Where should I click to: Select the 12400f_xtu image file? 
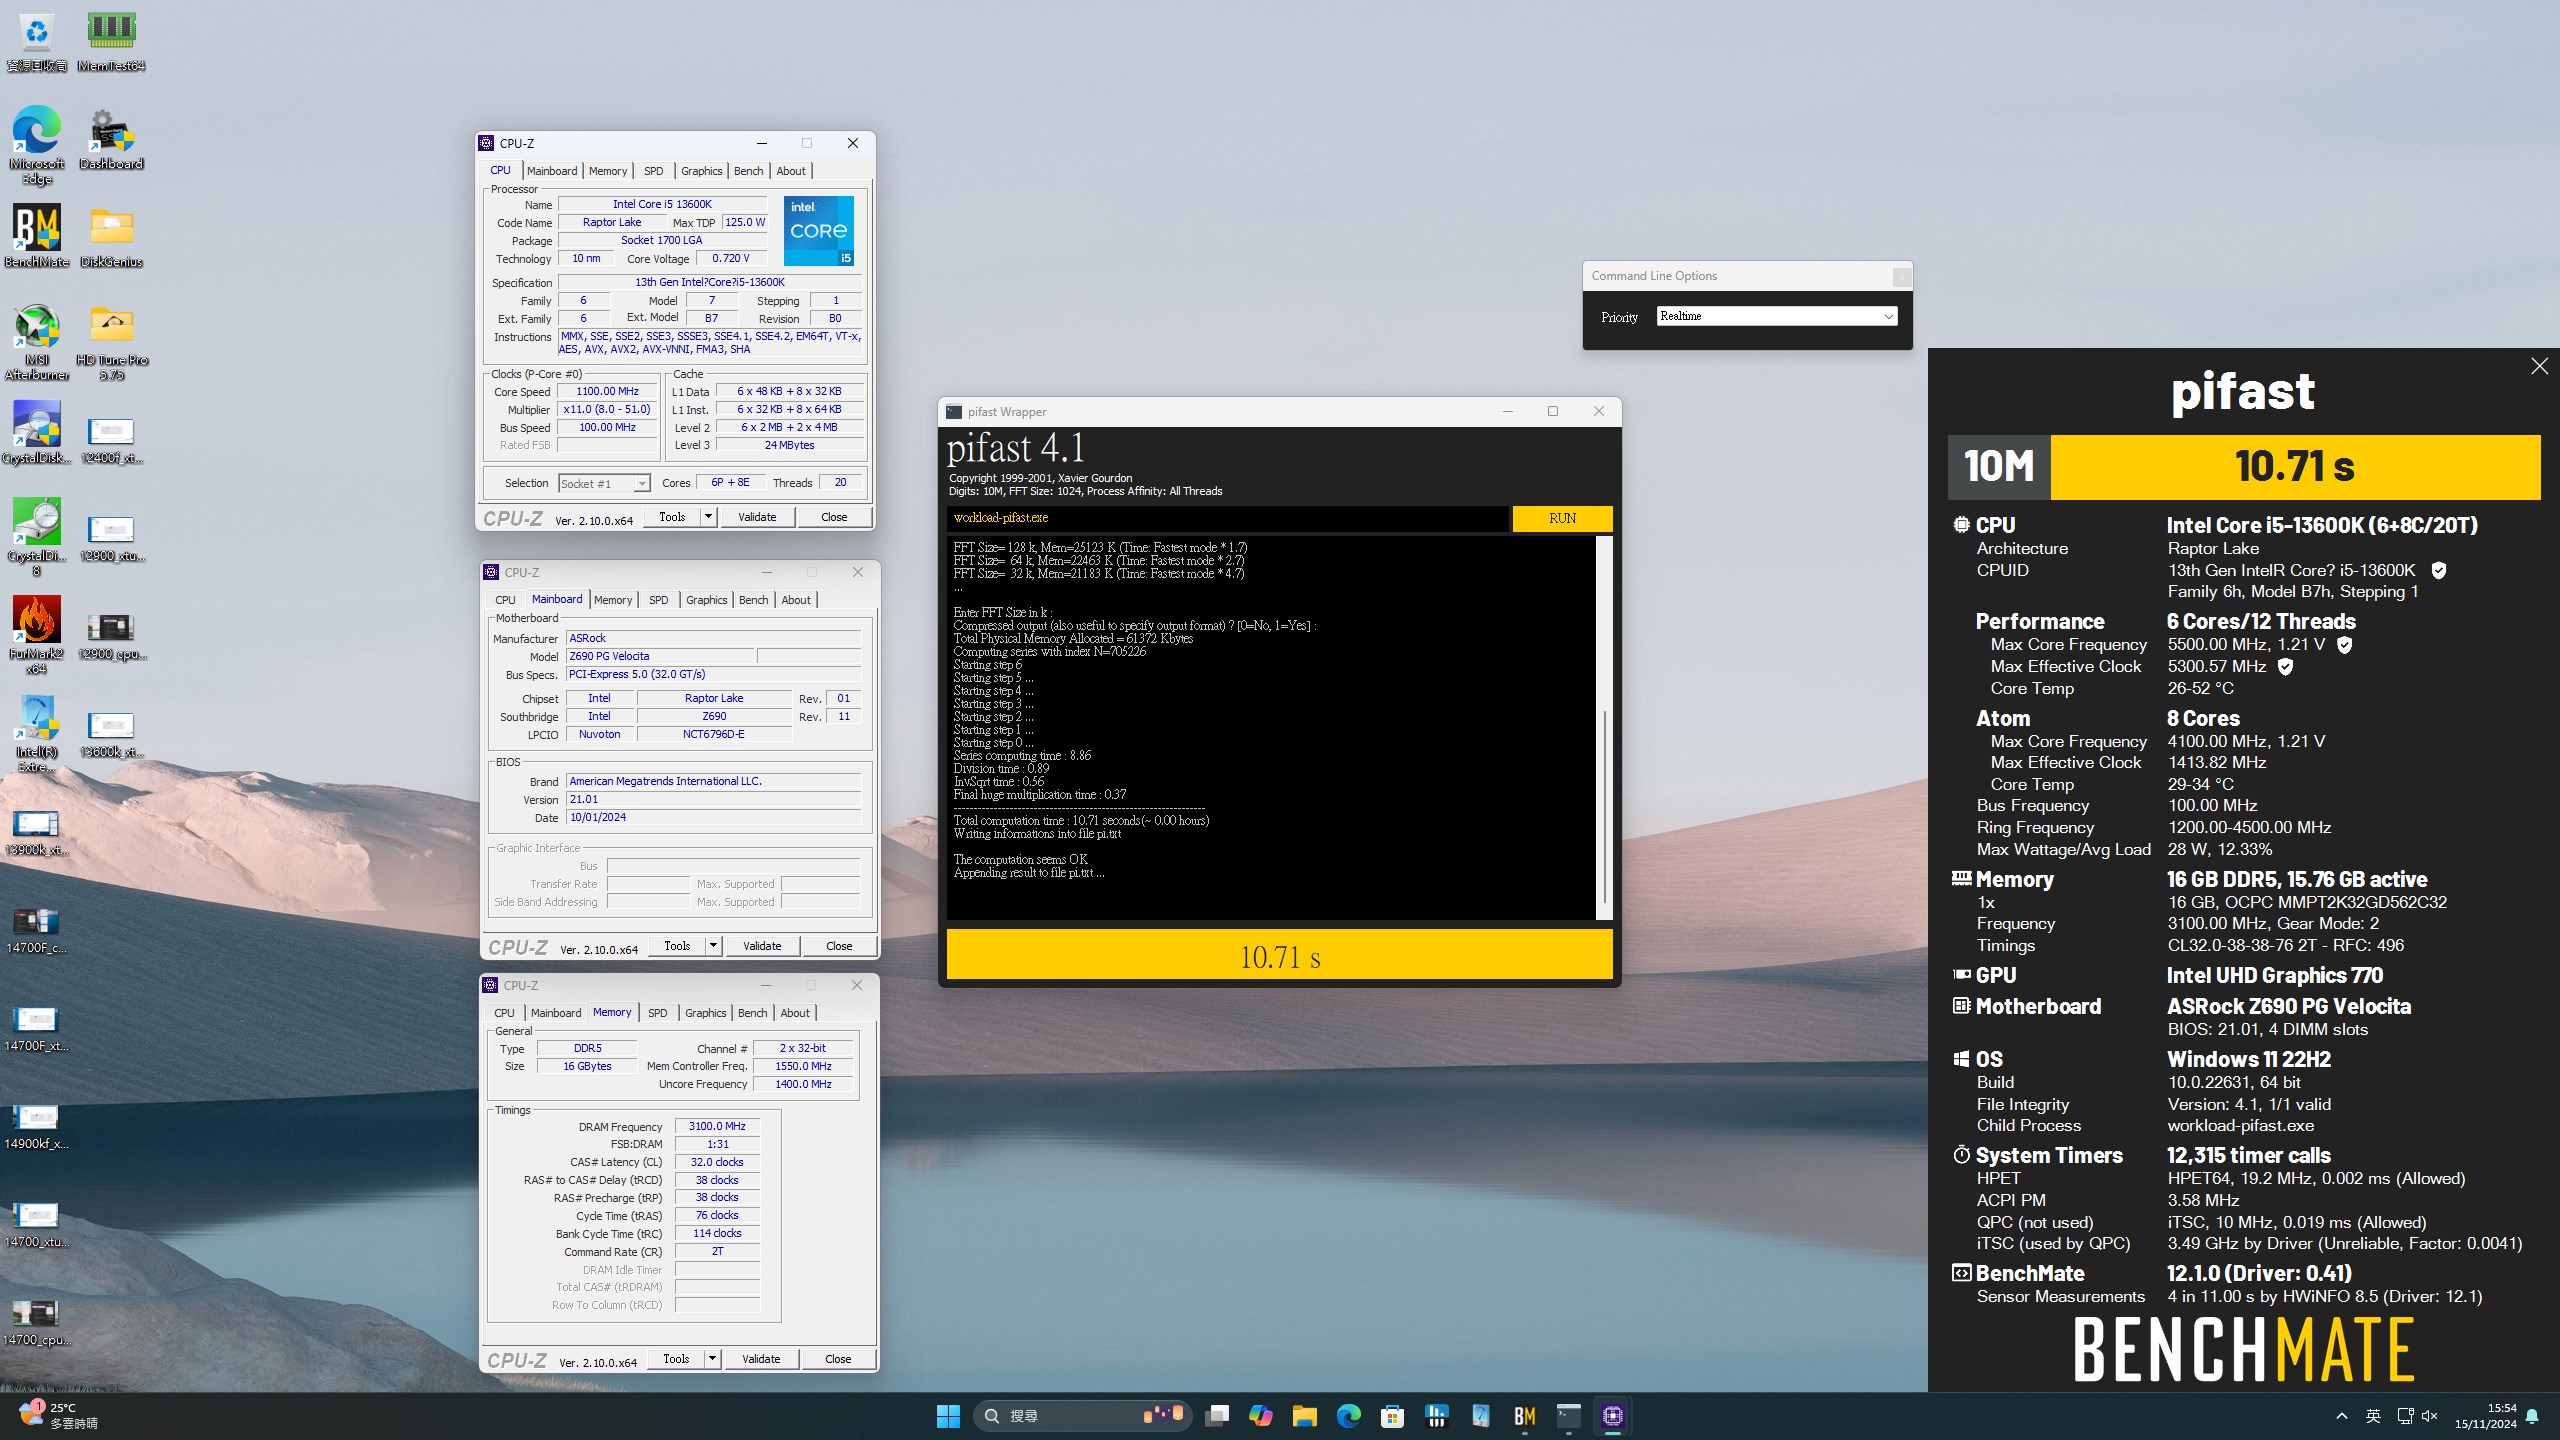(111, 440)
